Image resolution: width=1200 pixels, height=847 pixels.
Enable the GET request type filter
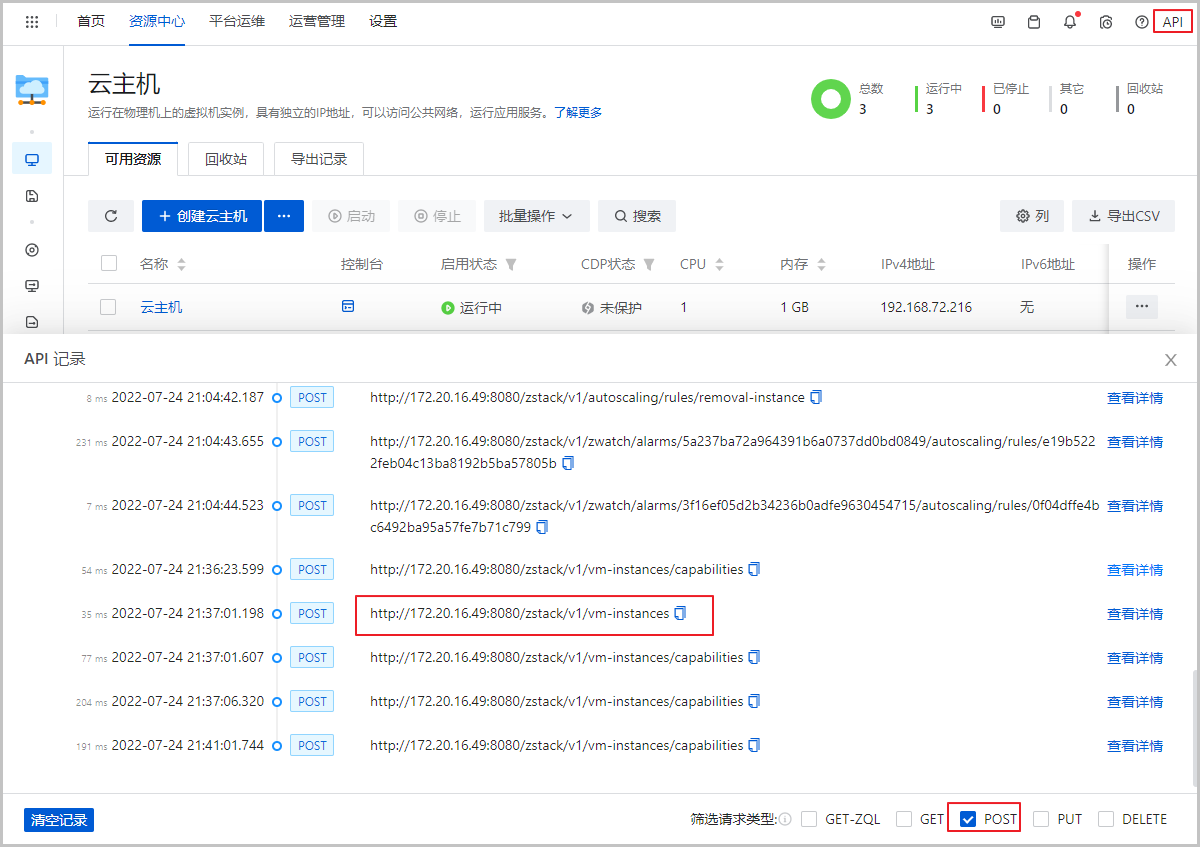(x=905, y=818)
